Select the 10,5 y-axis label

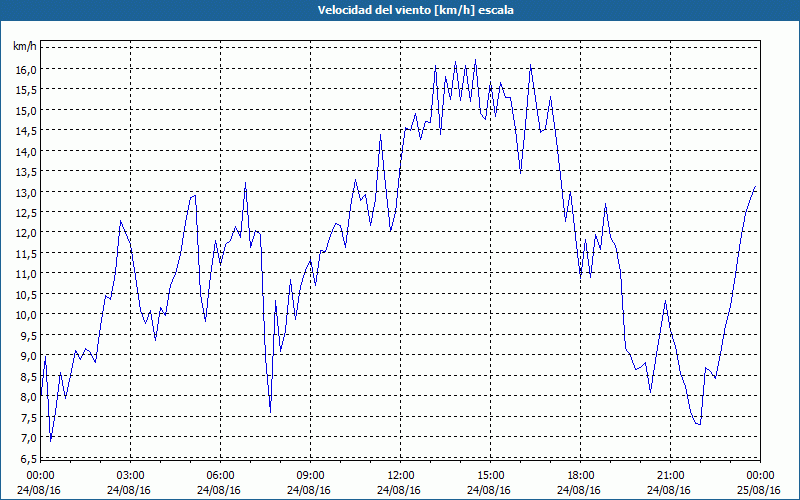(27, 294)
